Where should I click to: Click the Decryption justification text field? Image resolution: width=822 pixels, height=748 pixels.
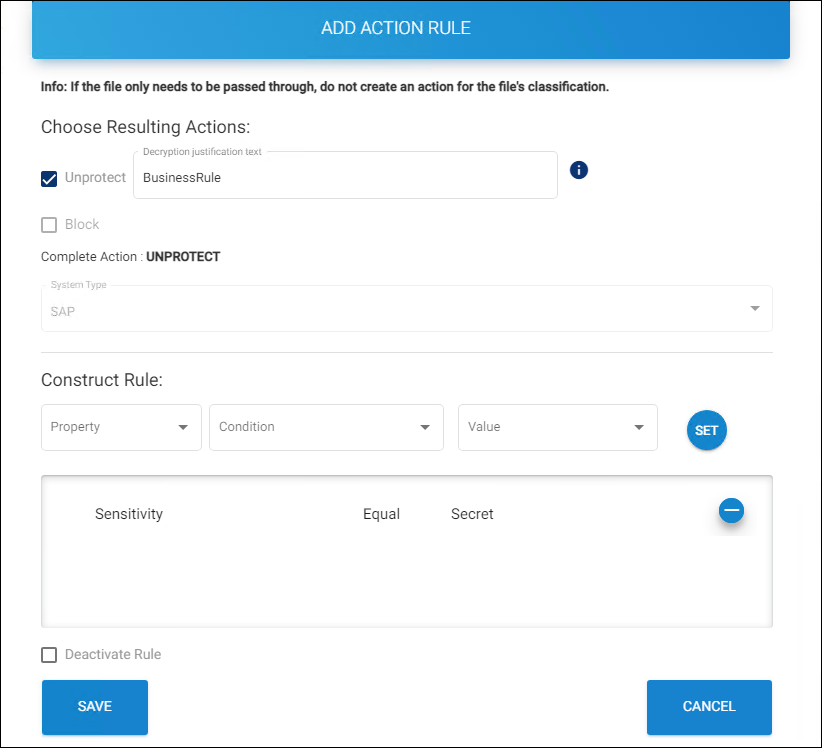pos(345,178)
